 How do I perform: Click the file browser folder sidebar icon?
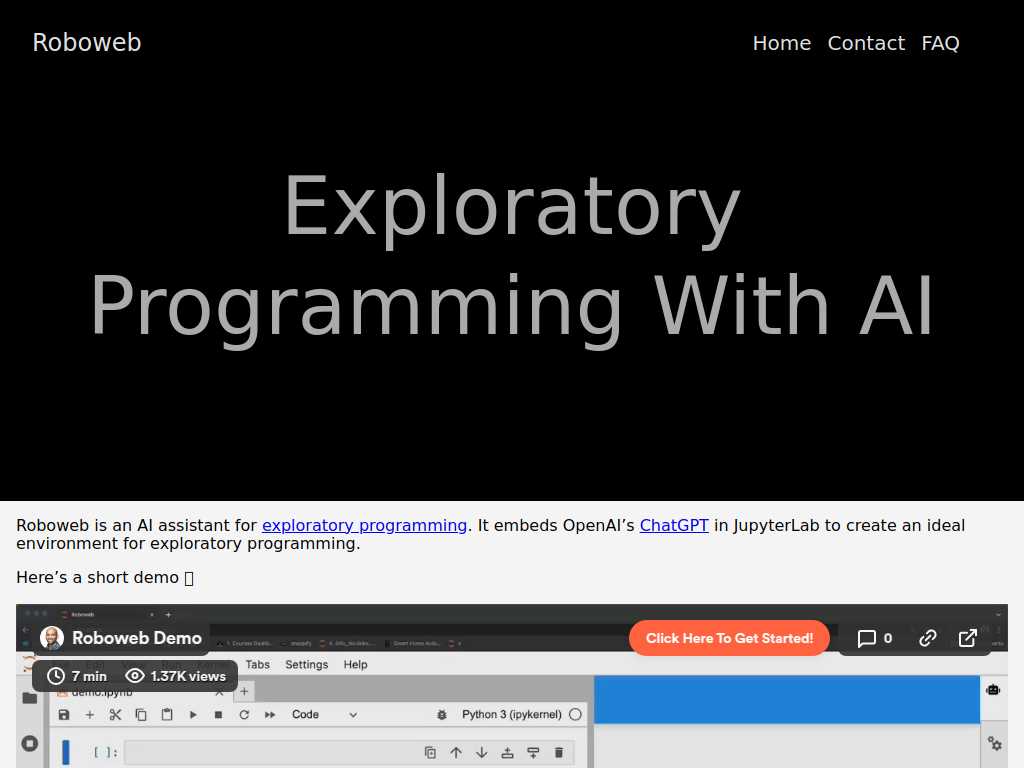click(30, 697)
